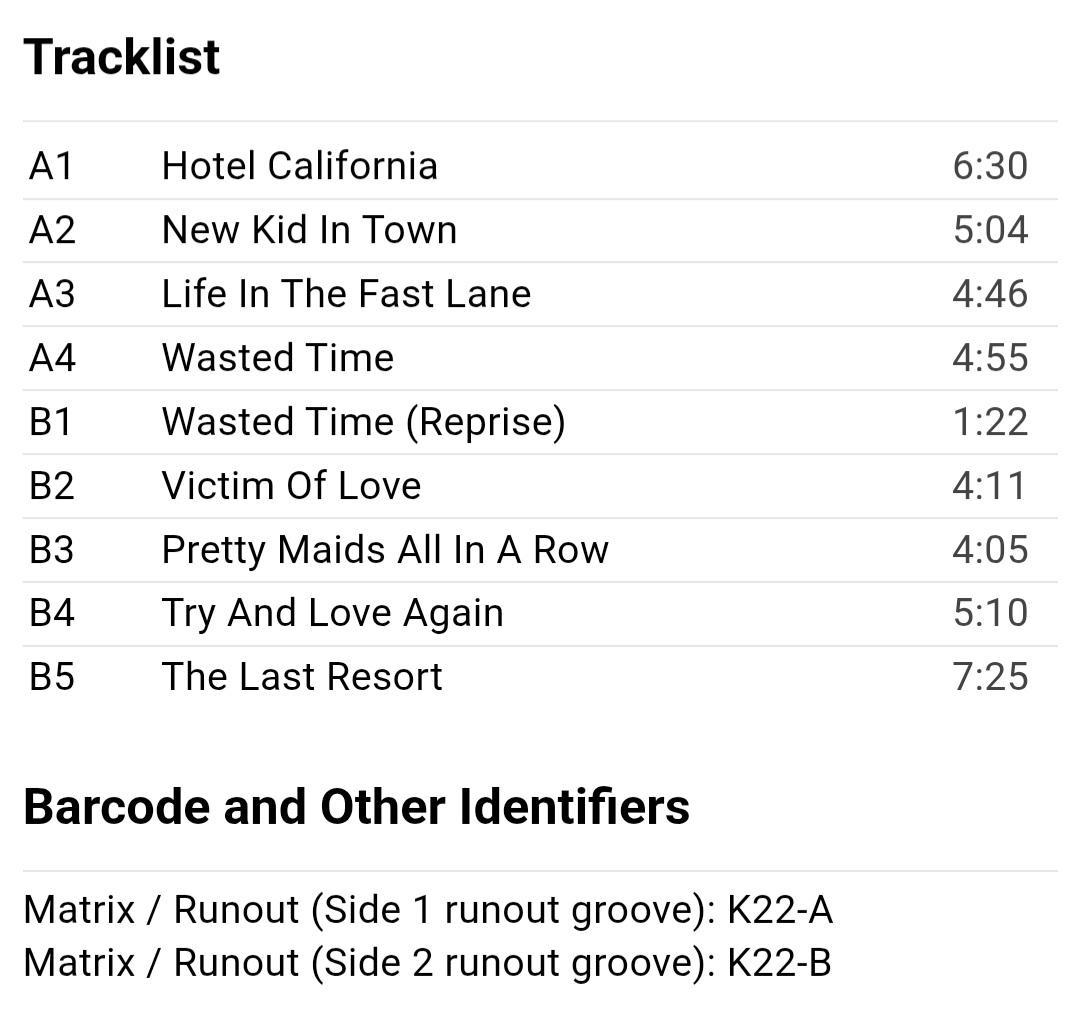Screen dimensions: 1080x1012
Task: Select track position label A2
Action: [x=52, y=230]
